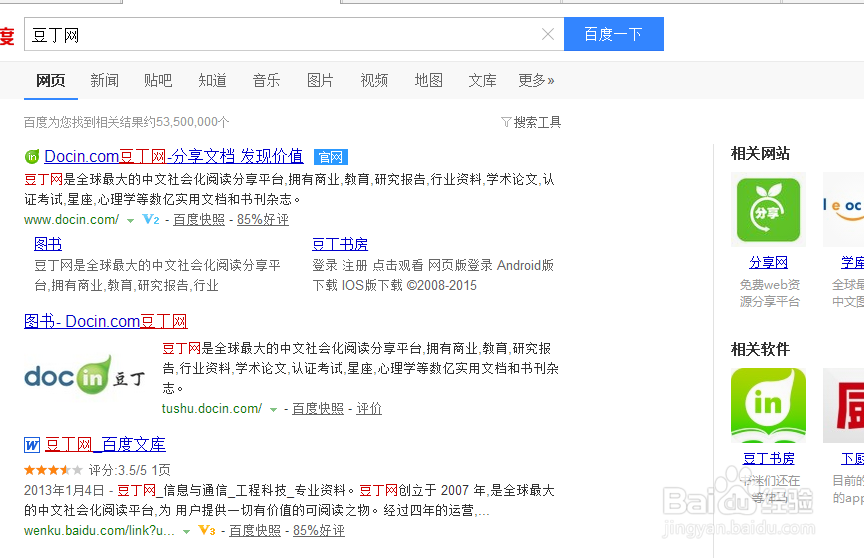The width and height of the screenshot is (864, 558).
Task: Click the 官网 badge
Action: tap(331, 157)
